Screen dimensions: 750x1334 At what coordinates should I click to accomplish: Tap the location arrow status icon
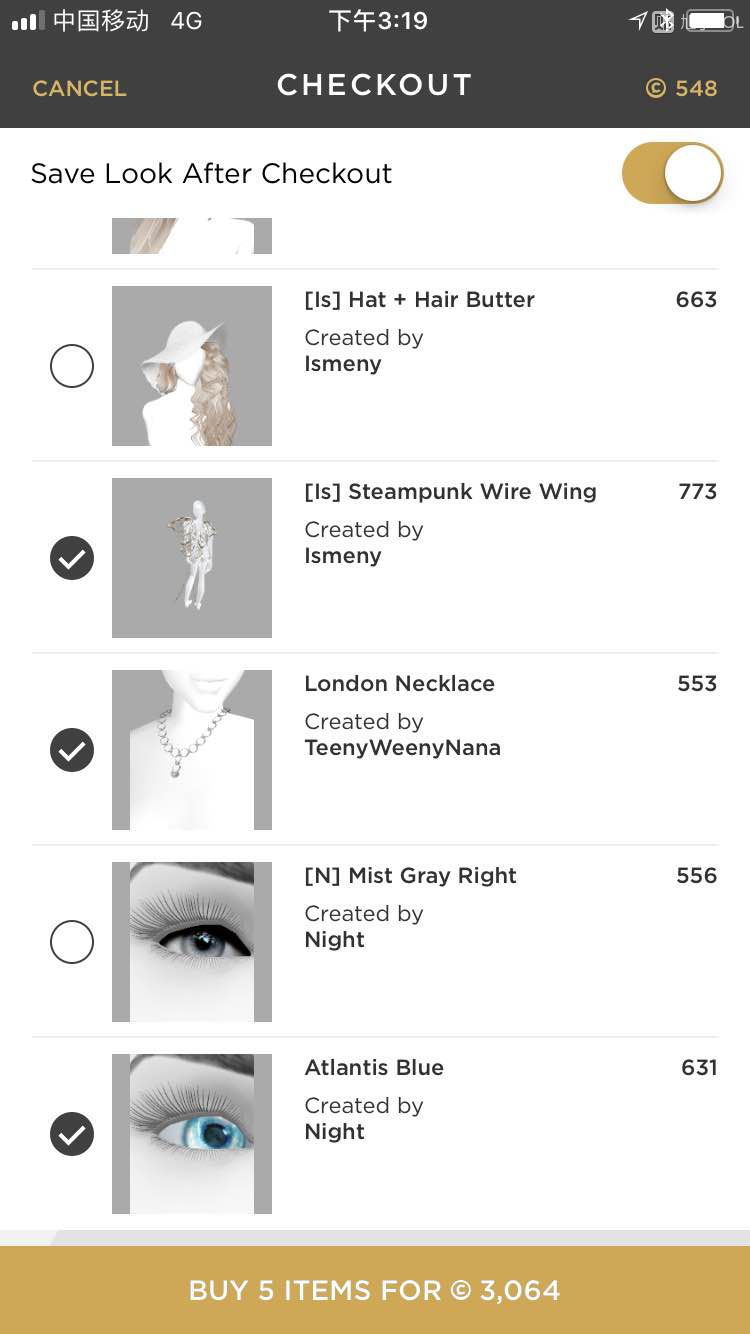(637, 21)
